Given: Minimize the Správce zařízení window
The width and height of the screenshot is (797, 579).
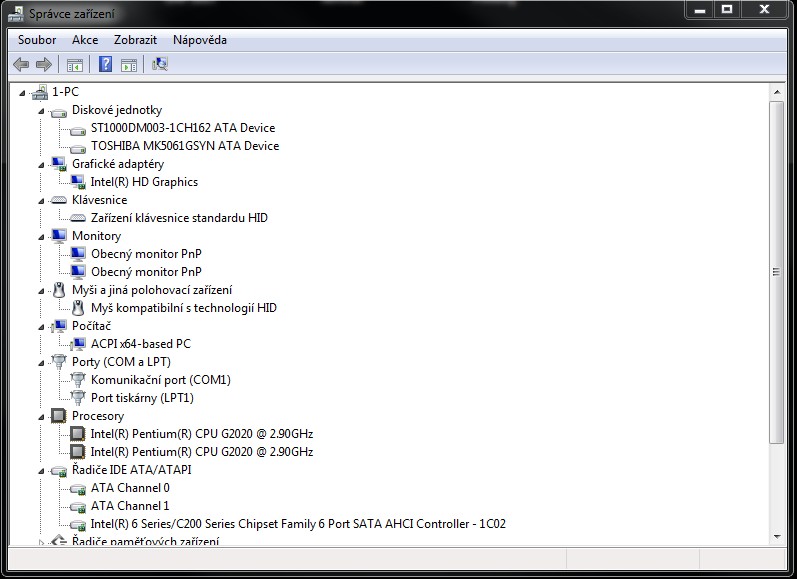Looking at the screenshot, I should click(x=700, y=9).
